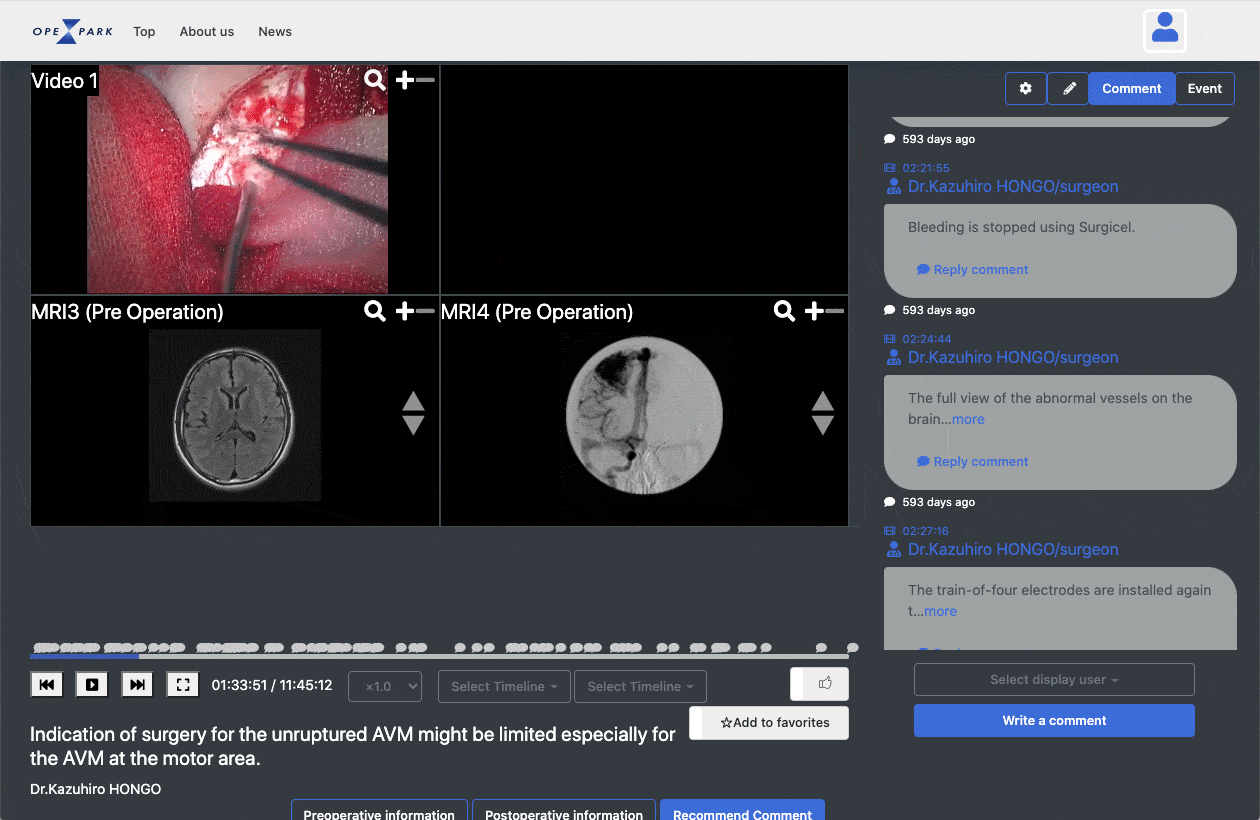1260x820 pixels.
Task: Open the Top menu item
Action: coord(144,31)
